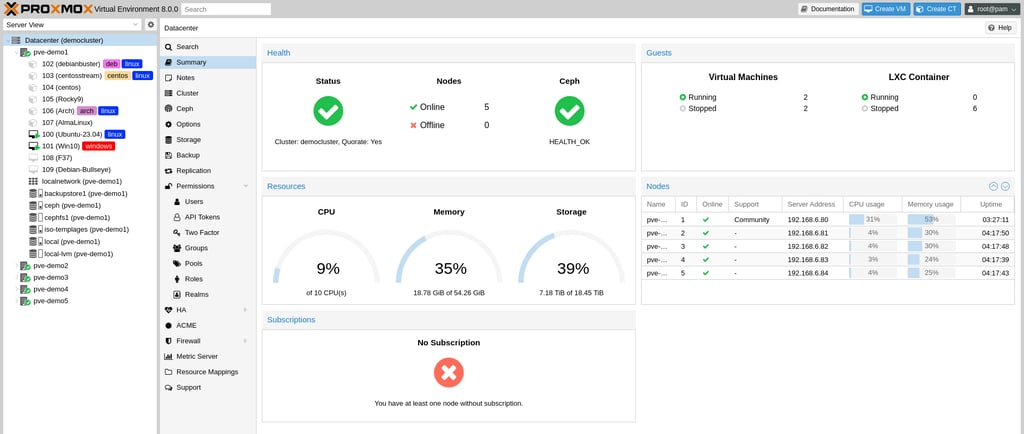Collapse the Nodes panel up arrow
Viewport: 1024px width, 434px height.
993,186
